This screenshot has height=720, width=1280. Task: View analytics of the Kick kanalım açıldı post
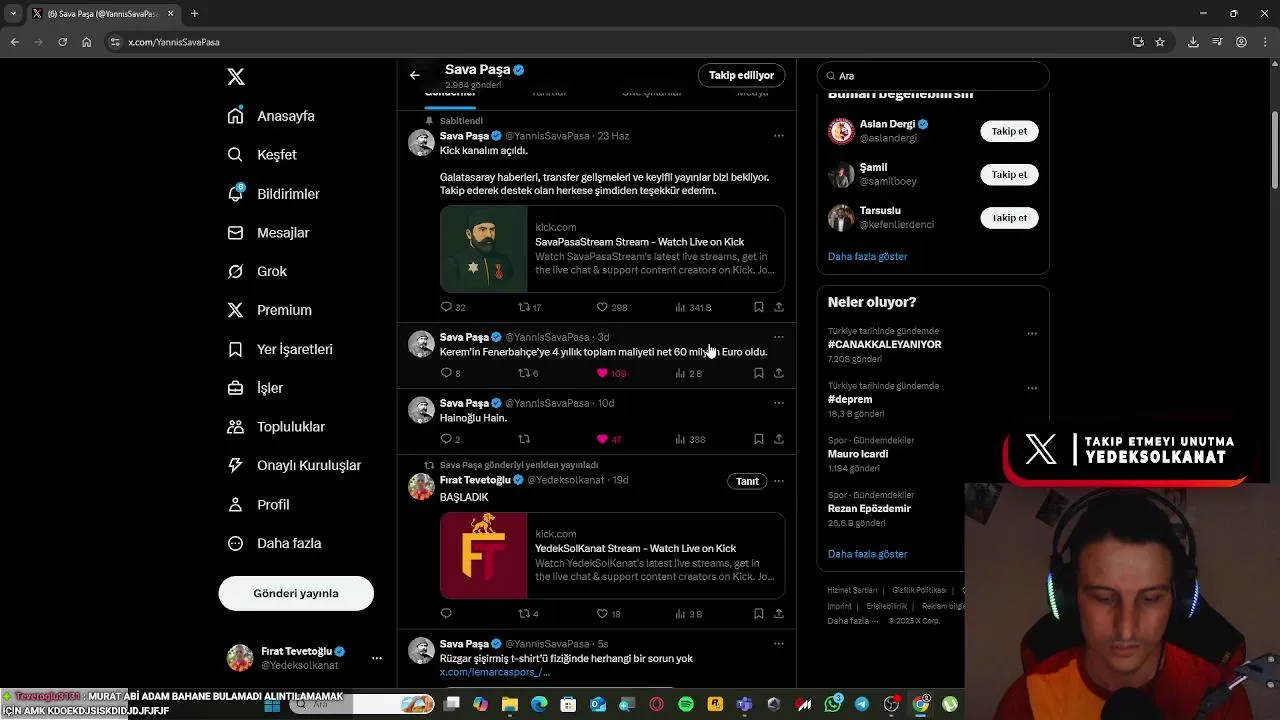click(681, 307)
